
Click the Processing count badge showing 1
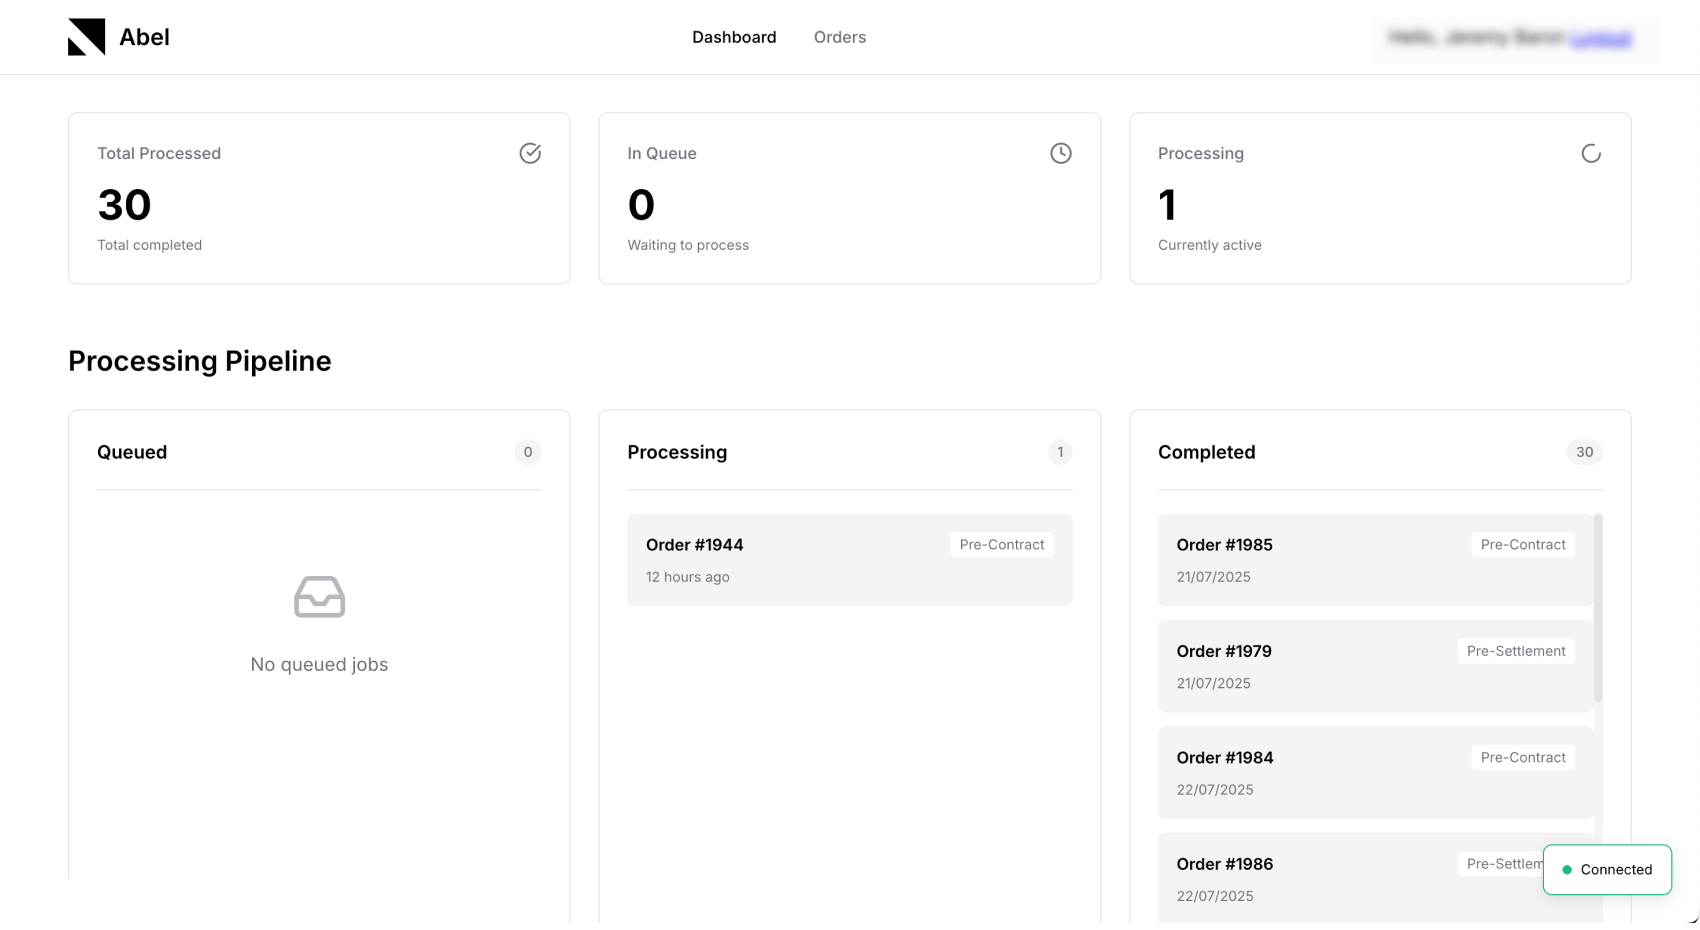tap(1059, 452)
